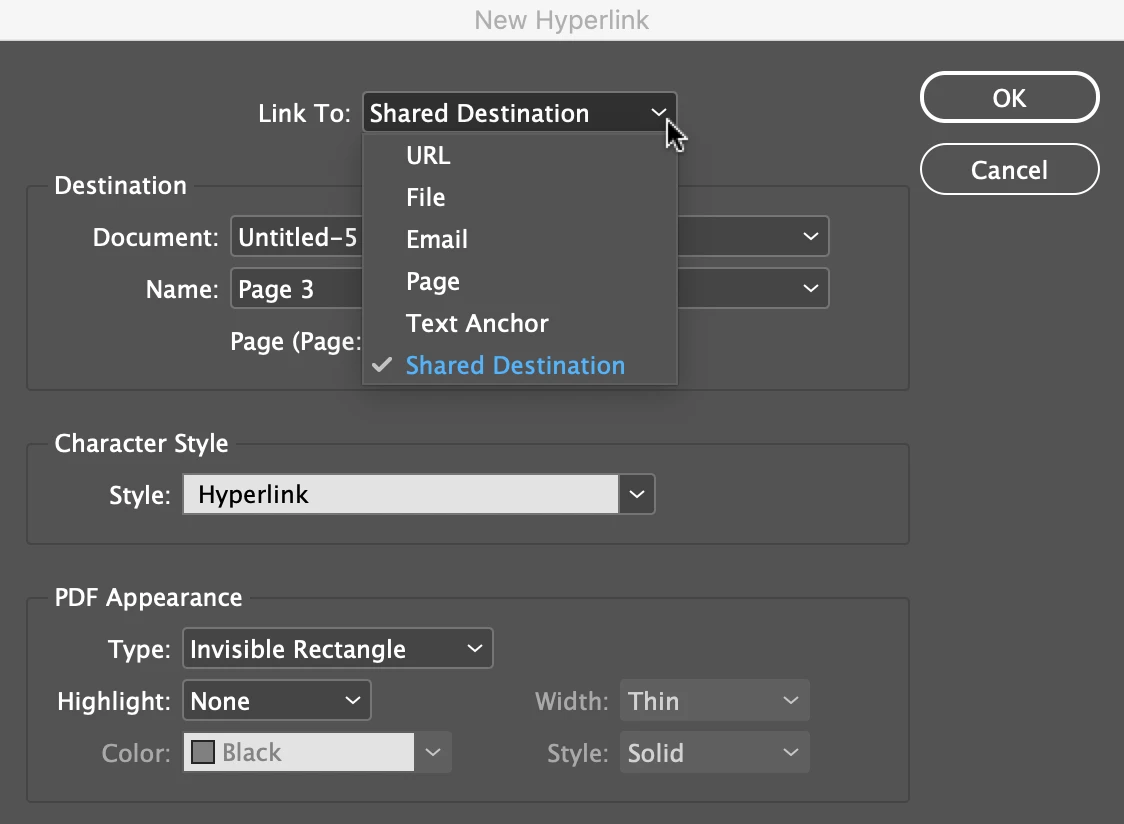Open the destination Name dropdown chevron

(811, 288)
